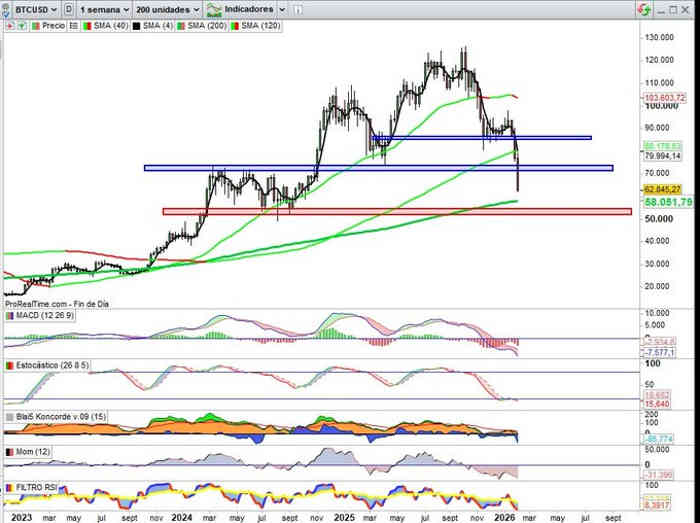
Task: Click the price style icon next to Precio
Action: pyautogui.click(x=74, y=24)
